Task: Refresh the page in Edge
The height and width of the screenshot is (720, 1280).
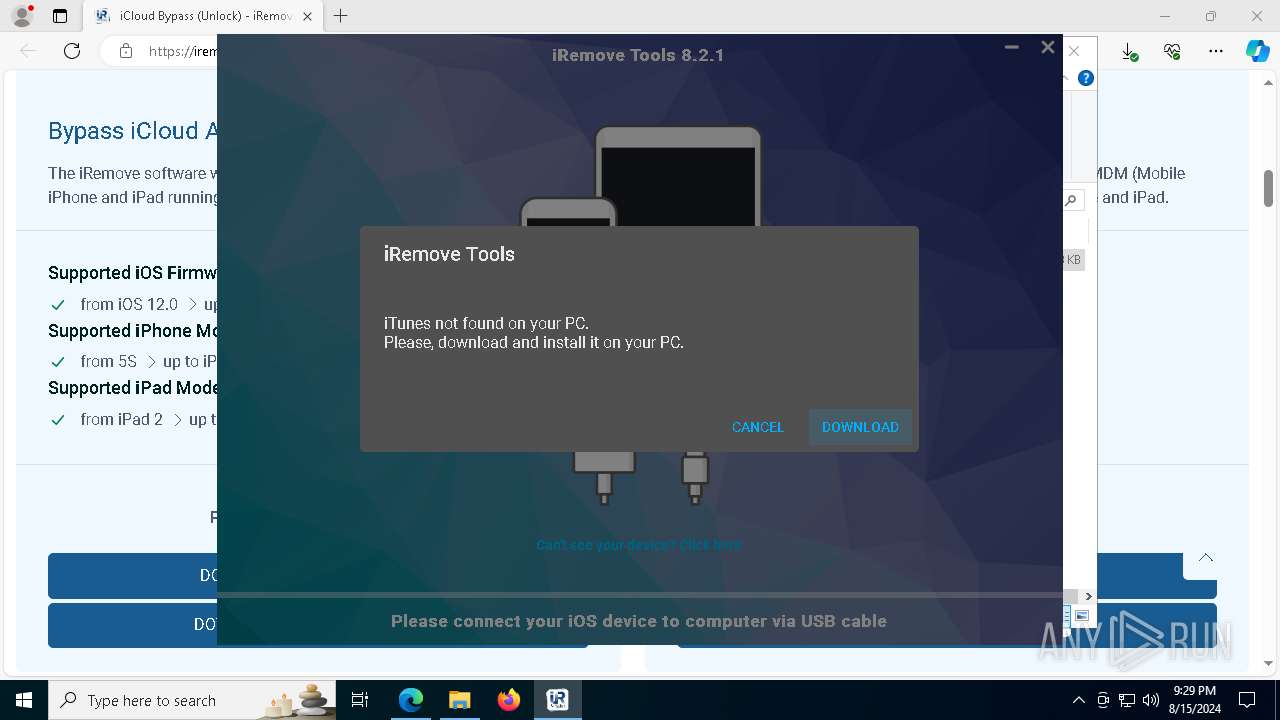Action: pyautogui.click(x=72, y=51)
